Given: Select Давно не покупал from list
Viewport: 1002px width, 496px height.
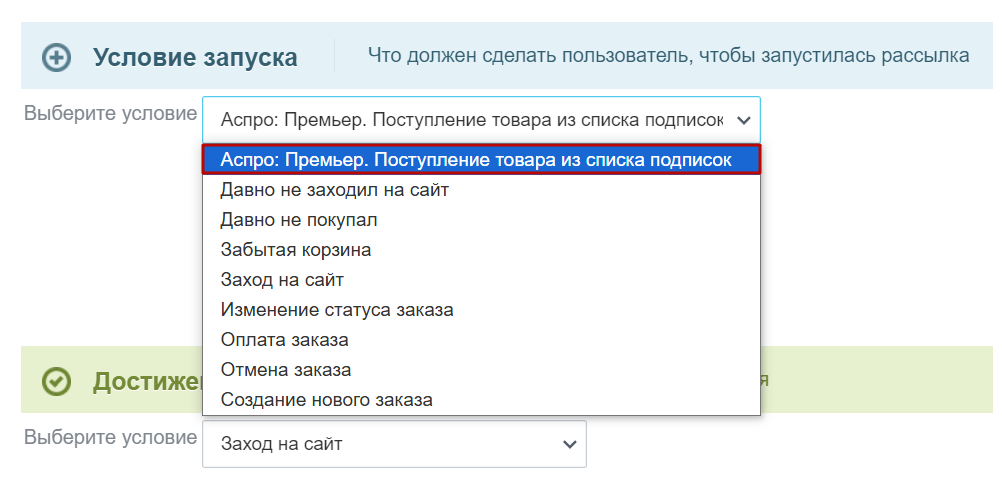Looking at the screenshot, I should point(481,220).
